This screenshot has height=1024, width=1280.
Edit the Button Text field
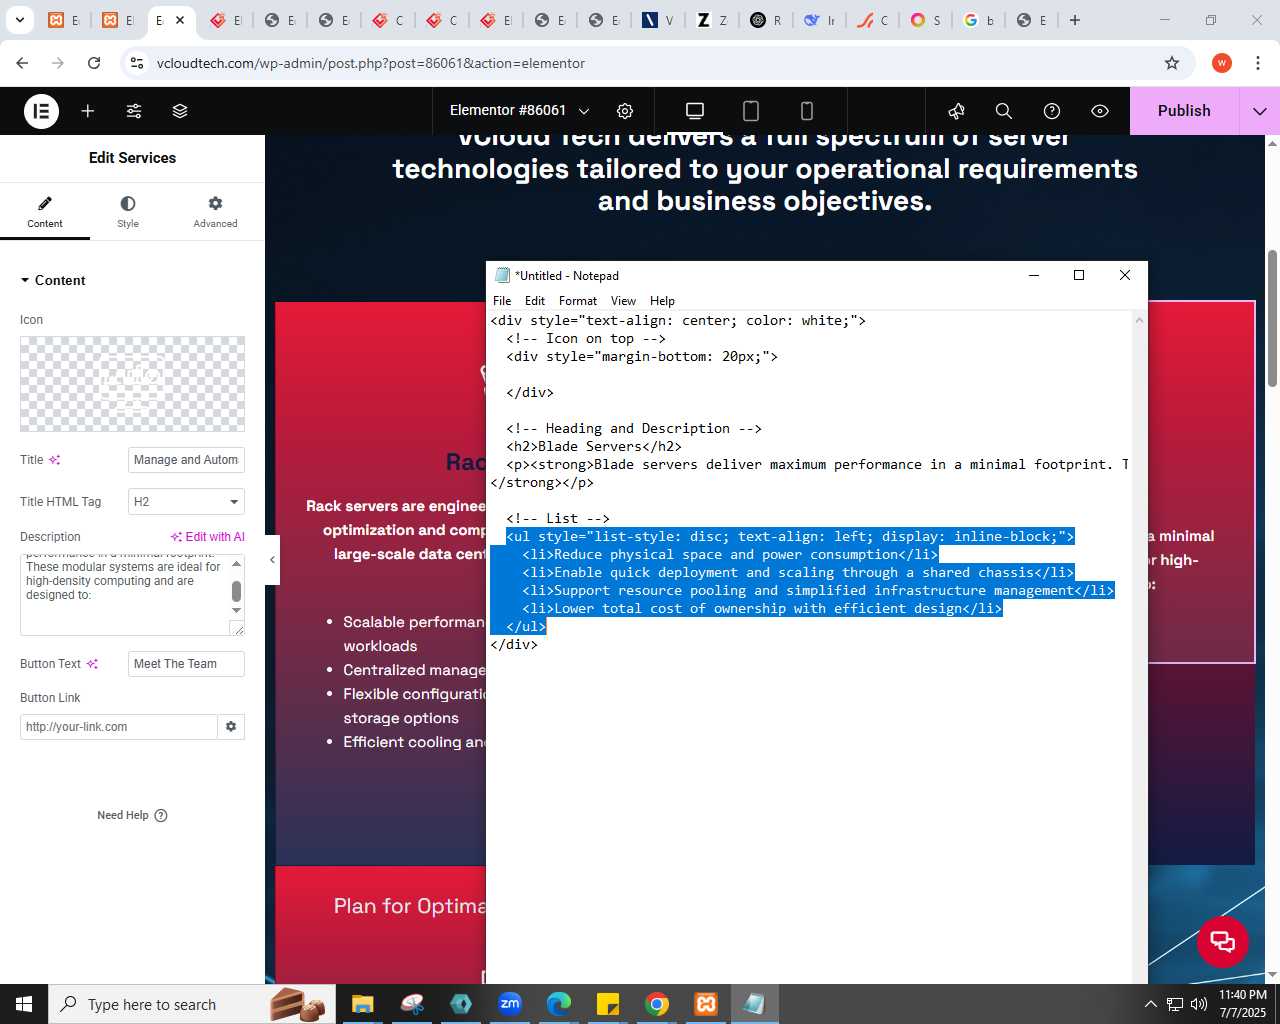click(x=186, y=664)
